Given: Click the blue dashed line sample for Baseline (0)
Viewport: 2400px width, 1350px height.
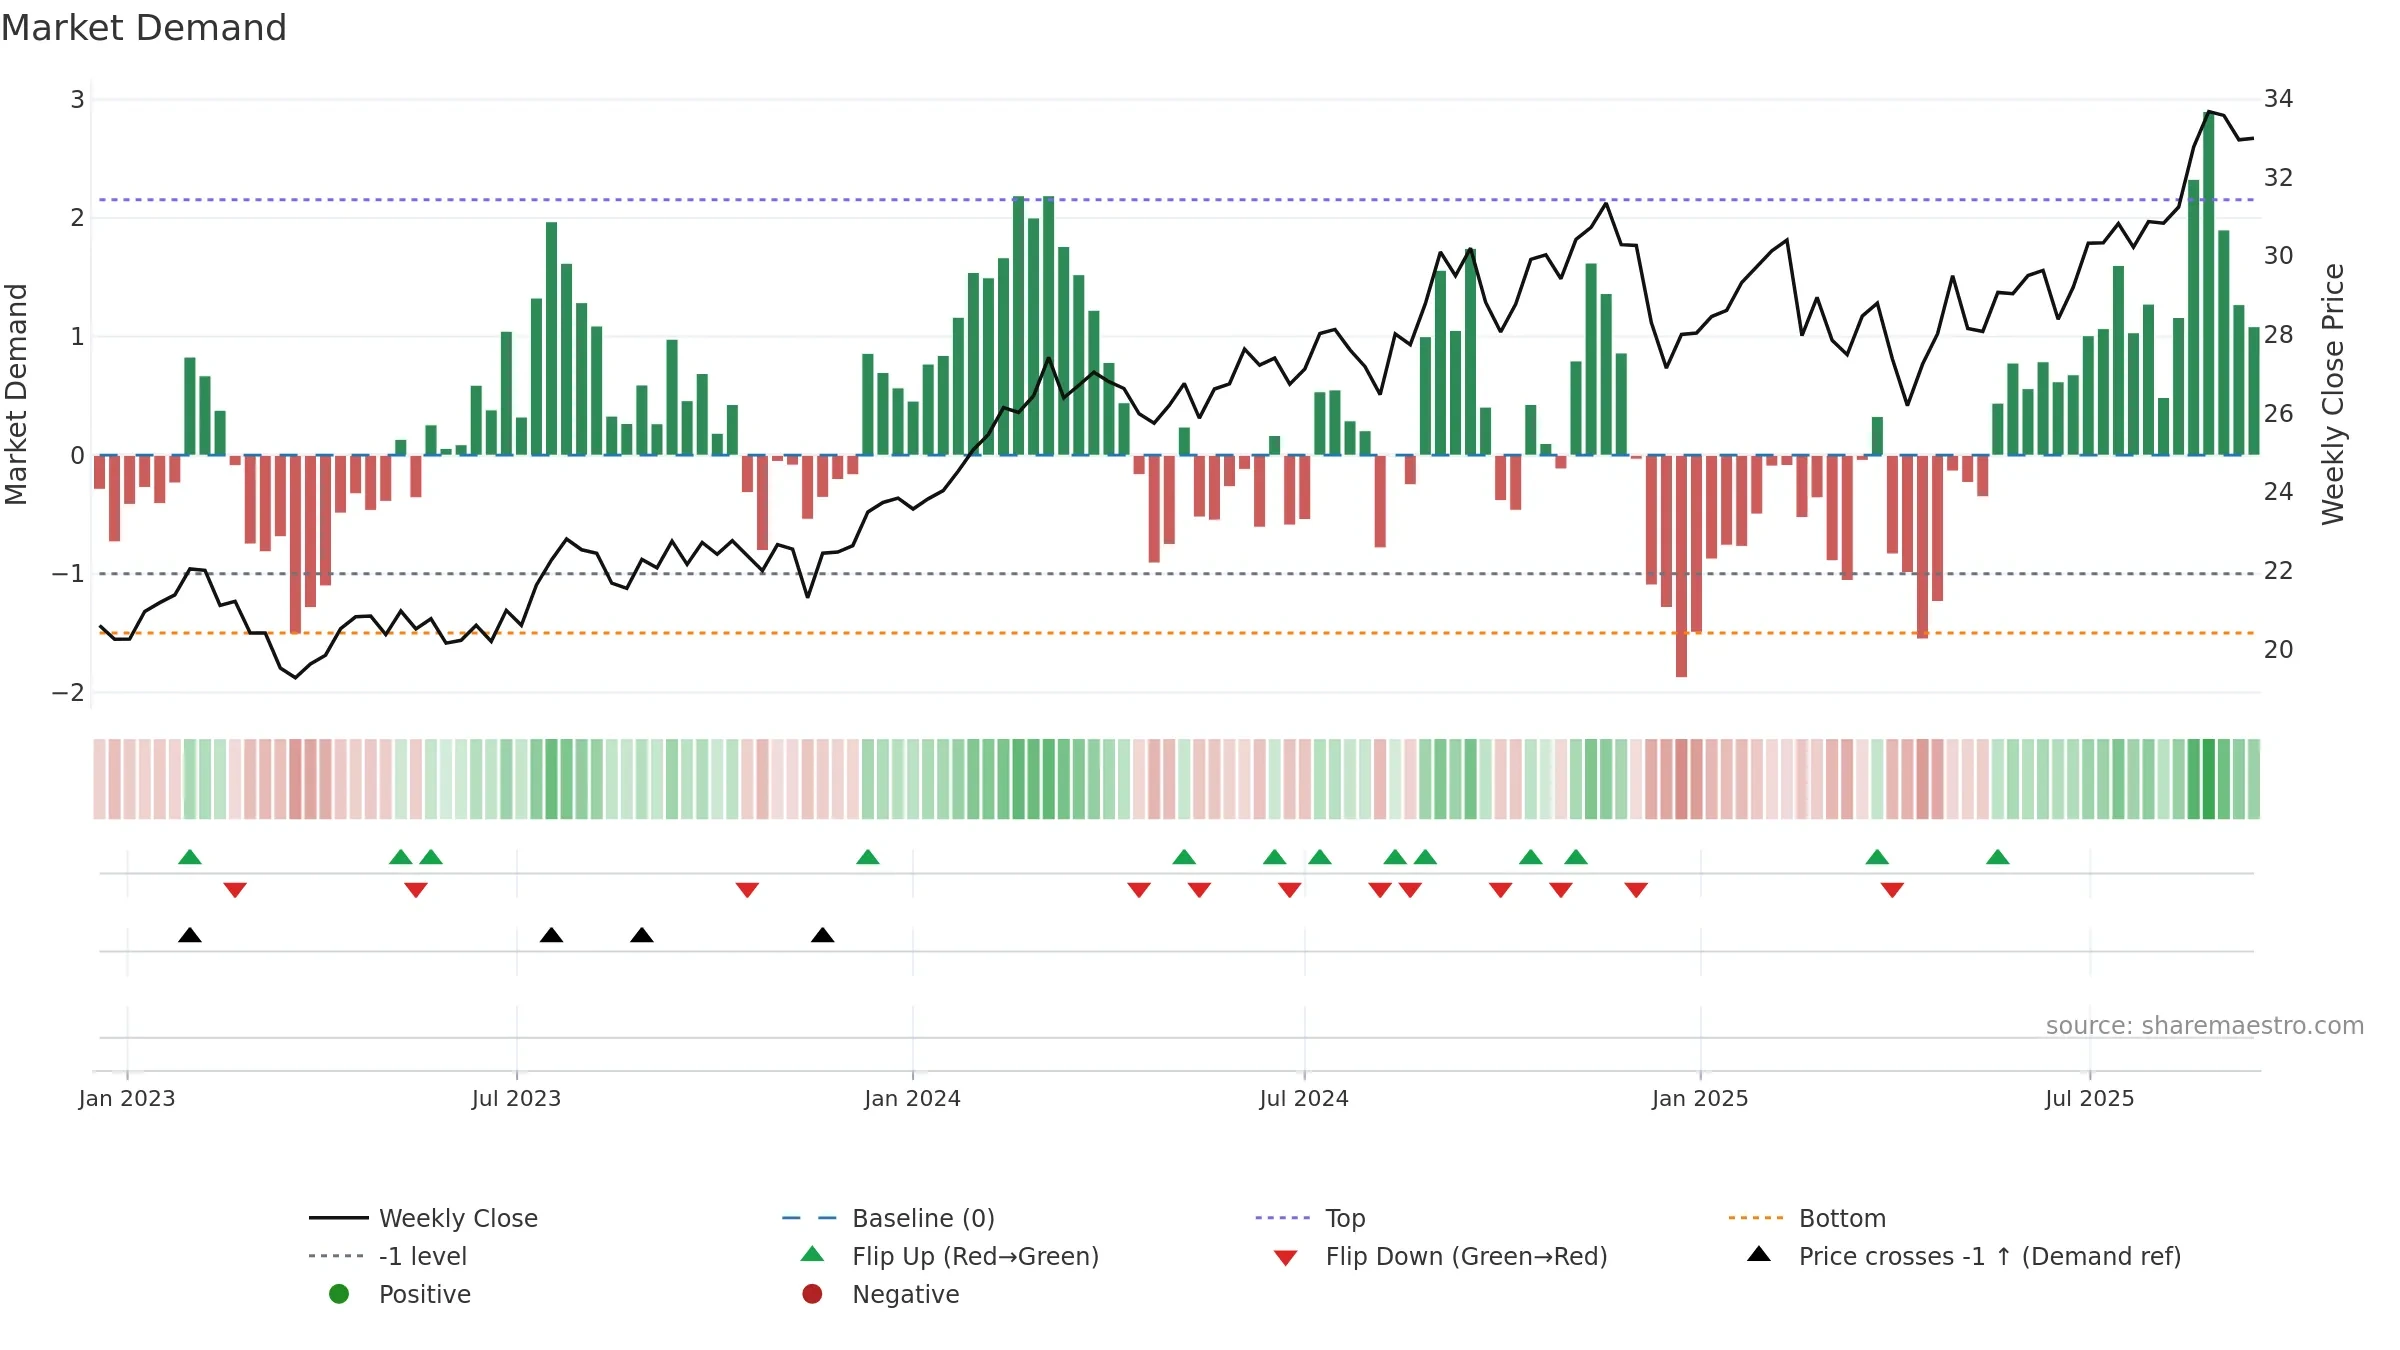Looking at the screenshot, I should coord(811,1218).
